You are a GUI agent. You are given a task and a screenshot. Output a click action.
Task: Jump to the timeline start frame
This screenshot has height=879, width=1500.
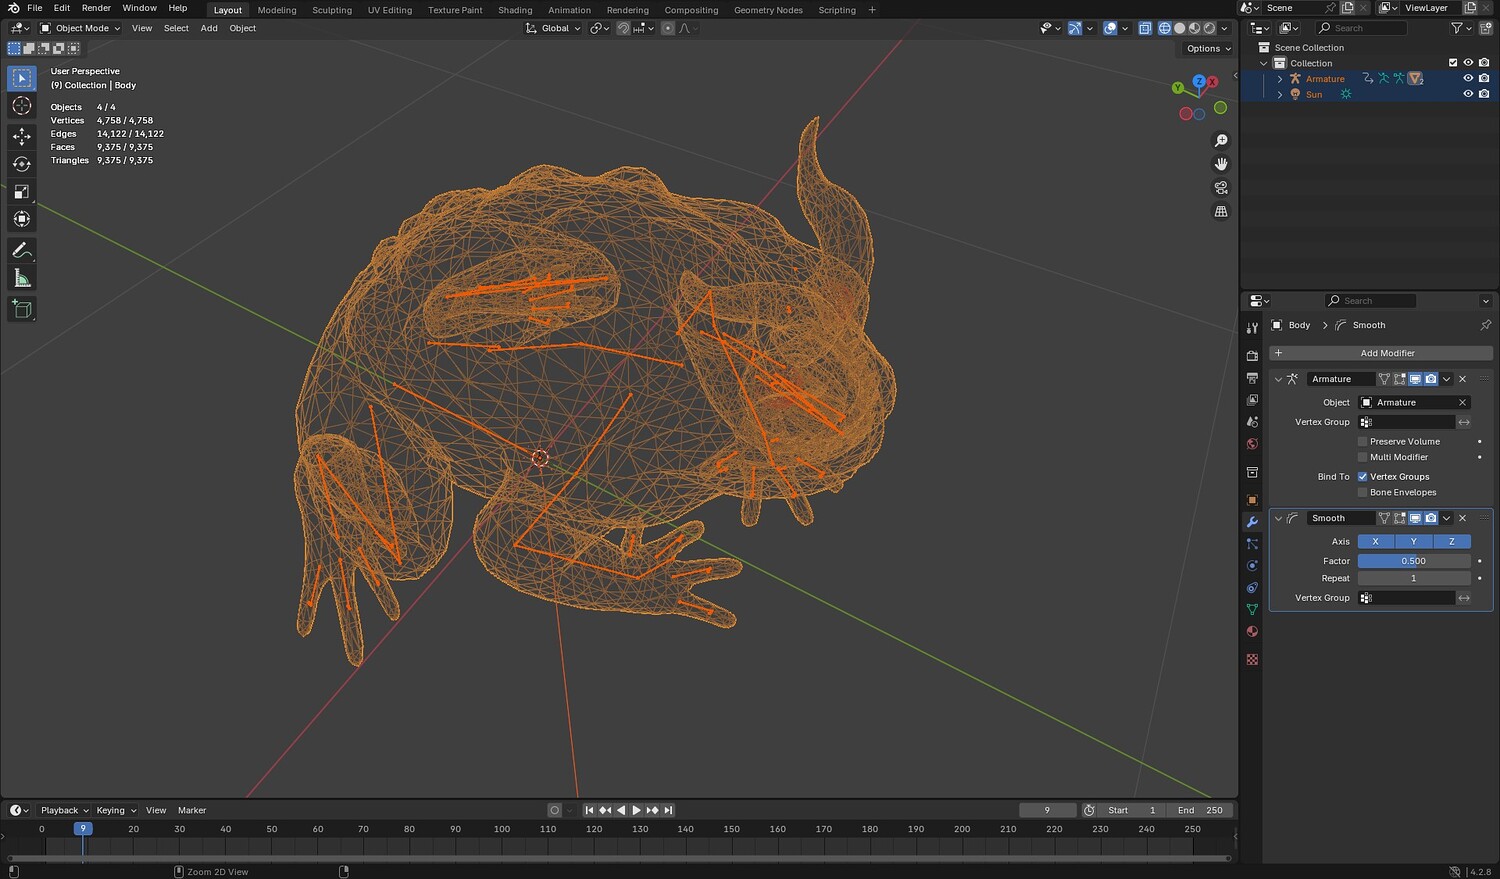click(589, 810)
